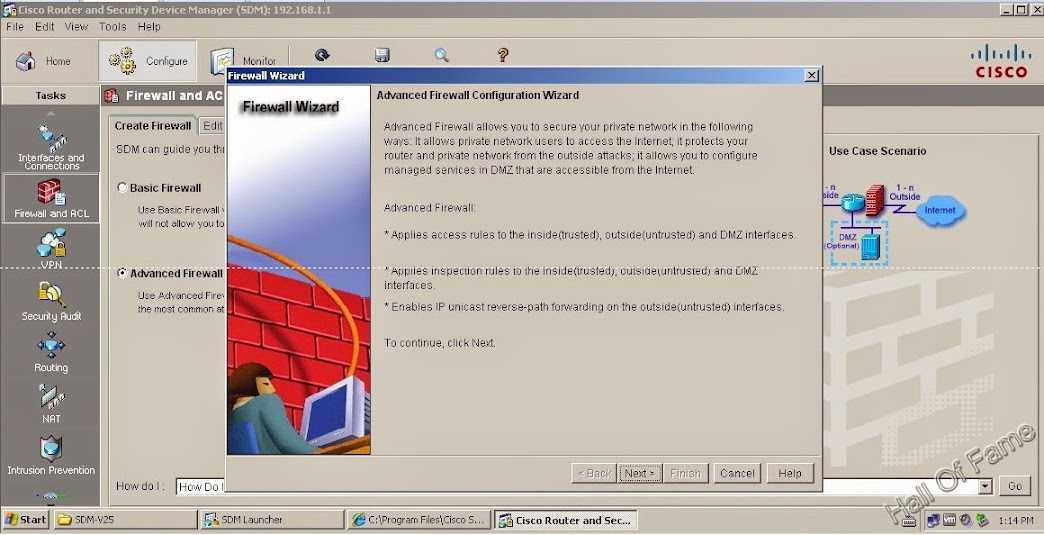Open the File menu

(15, 27)
